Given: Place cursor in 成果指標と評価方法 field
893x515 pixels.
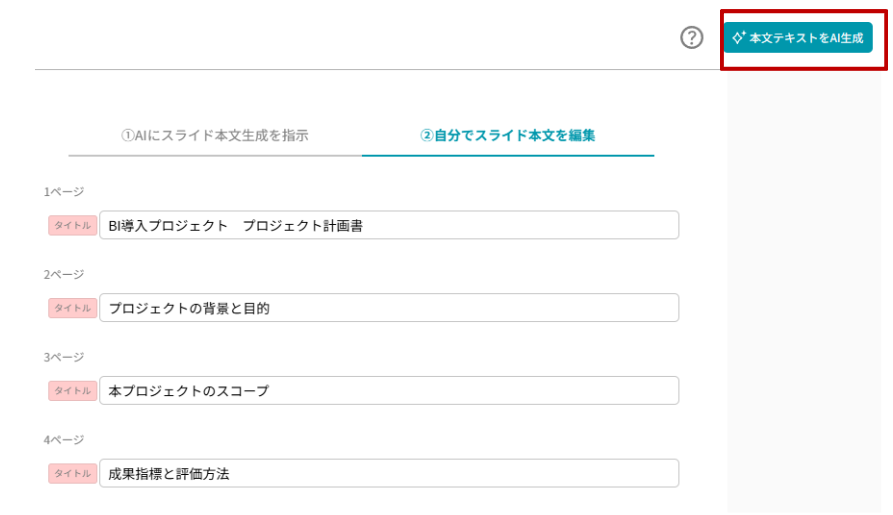Looking at the screenshot, I should pyautogui.click(x=389, y=474).
